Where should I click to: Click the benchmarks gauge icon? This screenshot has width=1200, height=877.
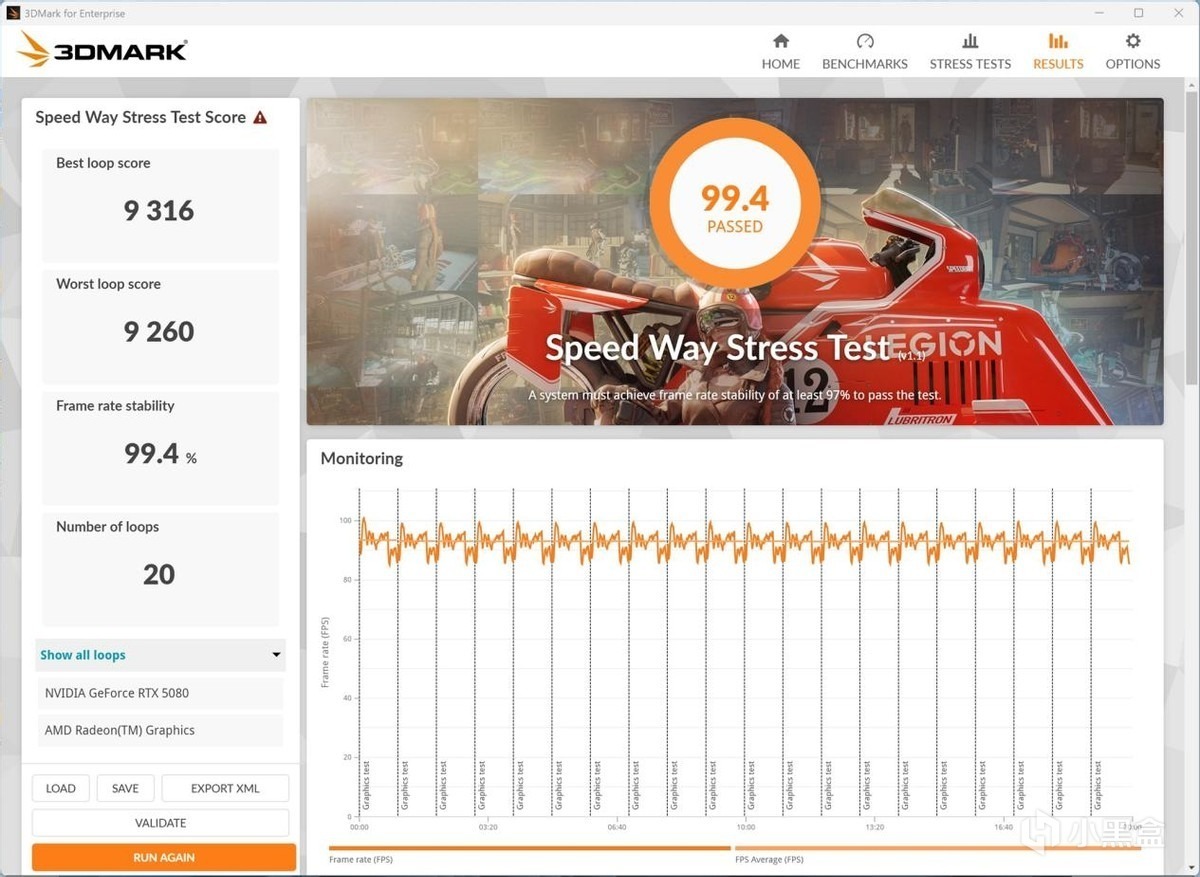click(x=865, y=41)
